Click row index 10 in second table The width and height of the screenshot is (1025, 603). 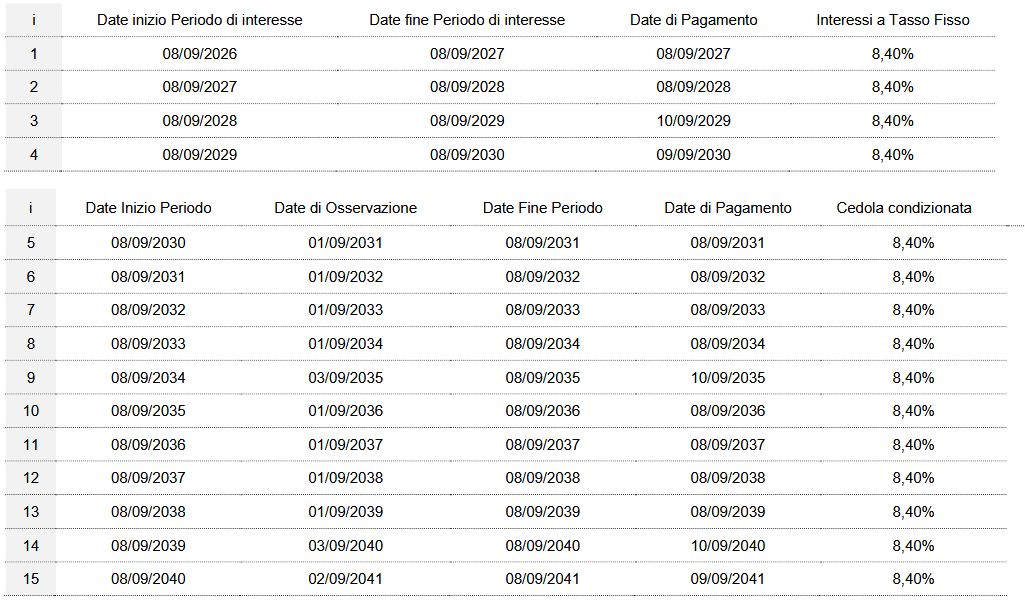pos(31,411)
